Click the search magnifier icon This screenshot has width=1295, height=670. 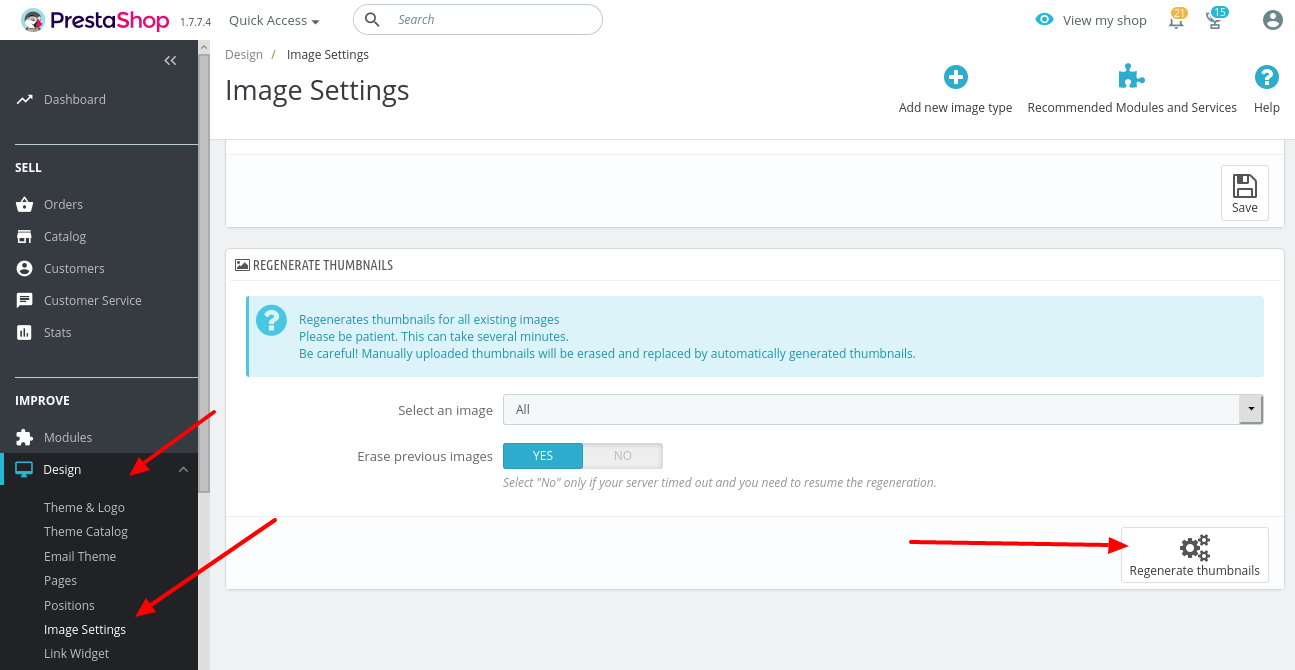tap(372, 19)
